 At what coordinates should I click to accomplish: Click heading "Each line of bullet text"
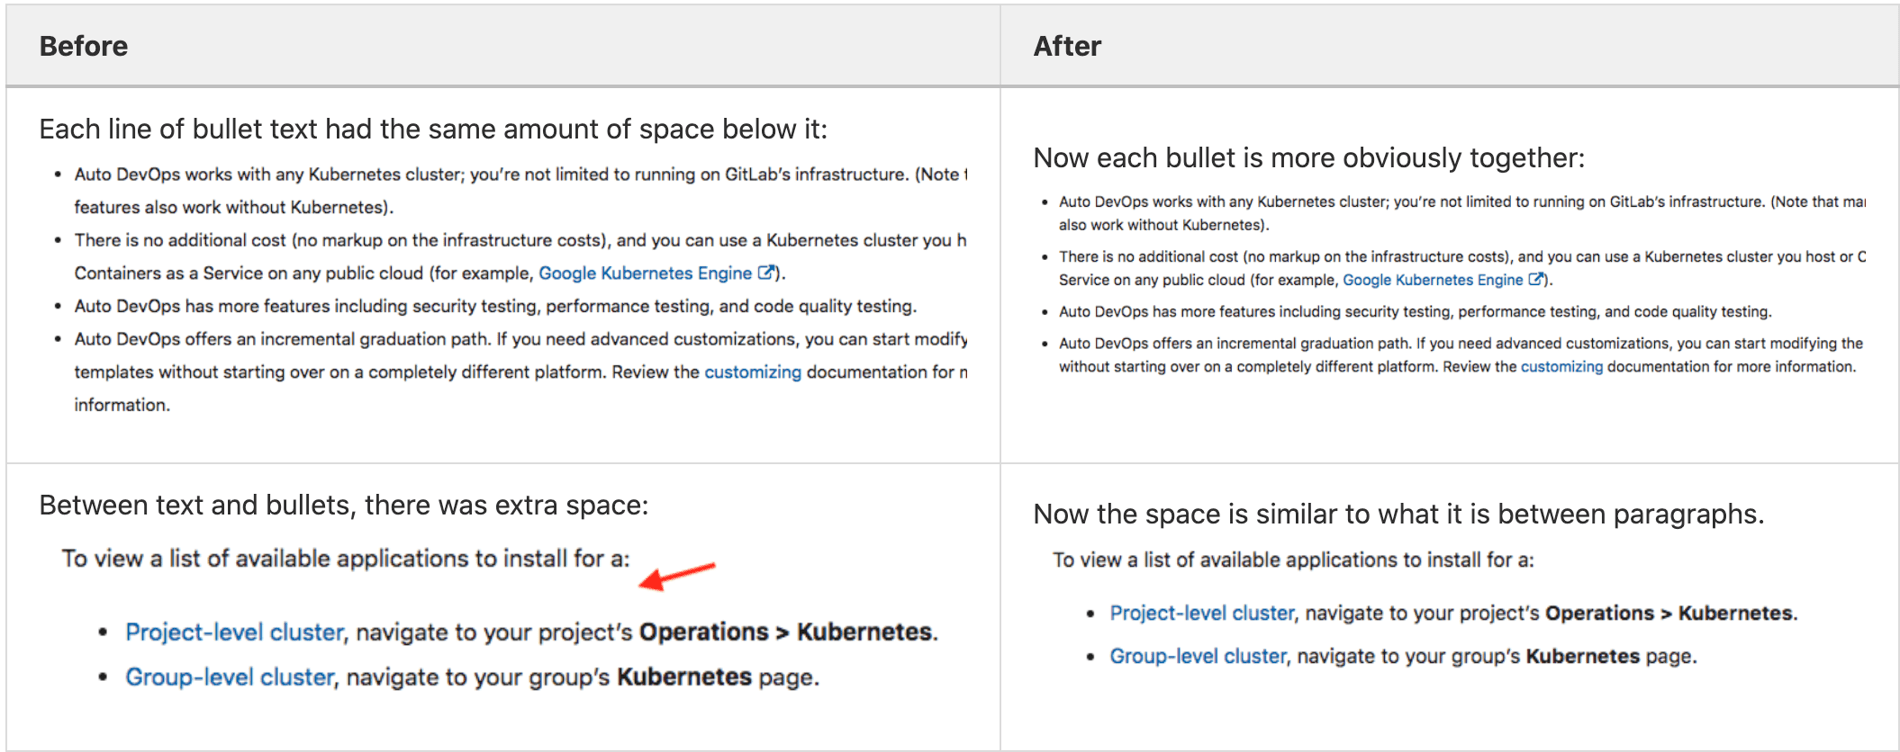[433, 129]
